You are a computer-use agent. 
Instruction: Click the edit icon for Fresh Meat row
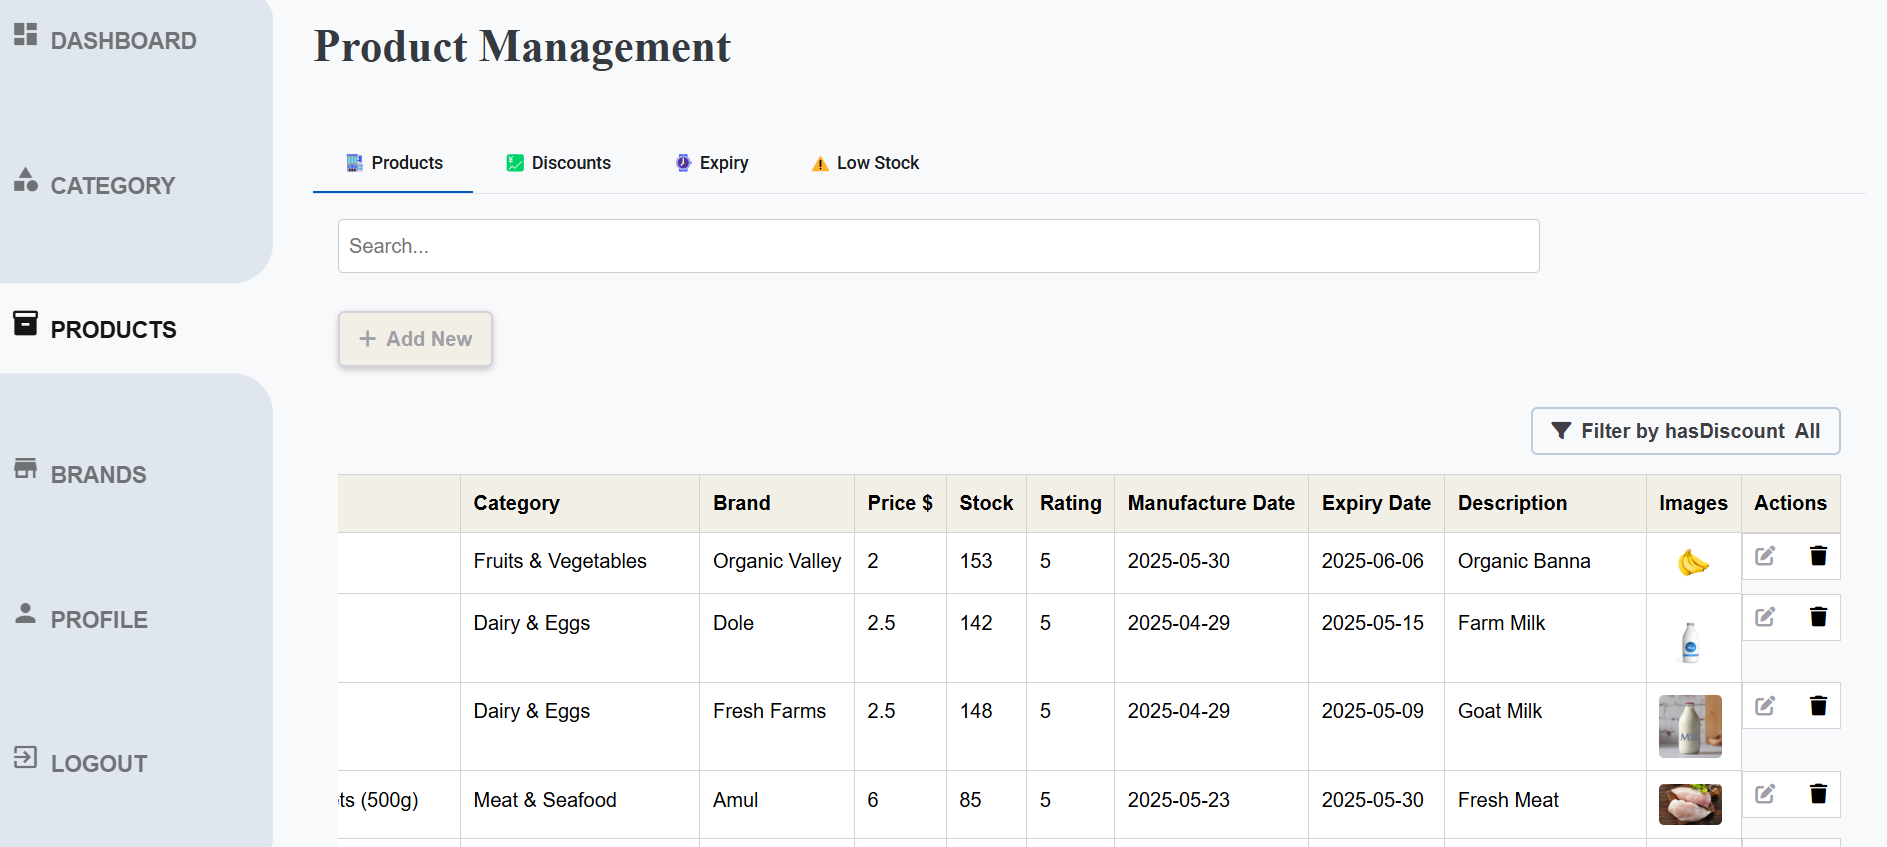click(x=1765, y=794)
